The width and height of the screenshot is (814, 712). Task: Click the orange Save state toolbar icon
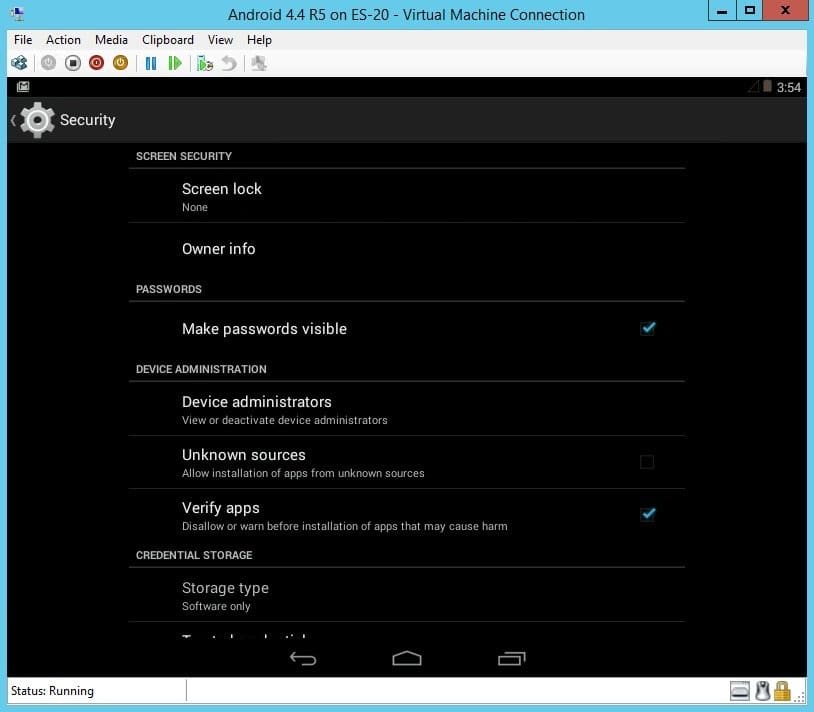coord(120,63)
